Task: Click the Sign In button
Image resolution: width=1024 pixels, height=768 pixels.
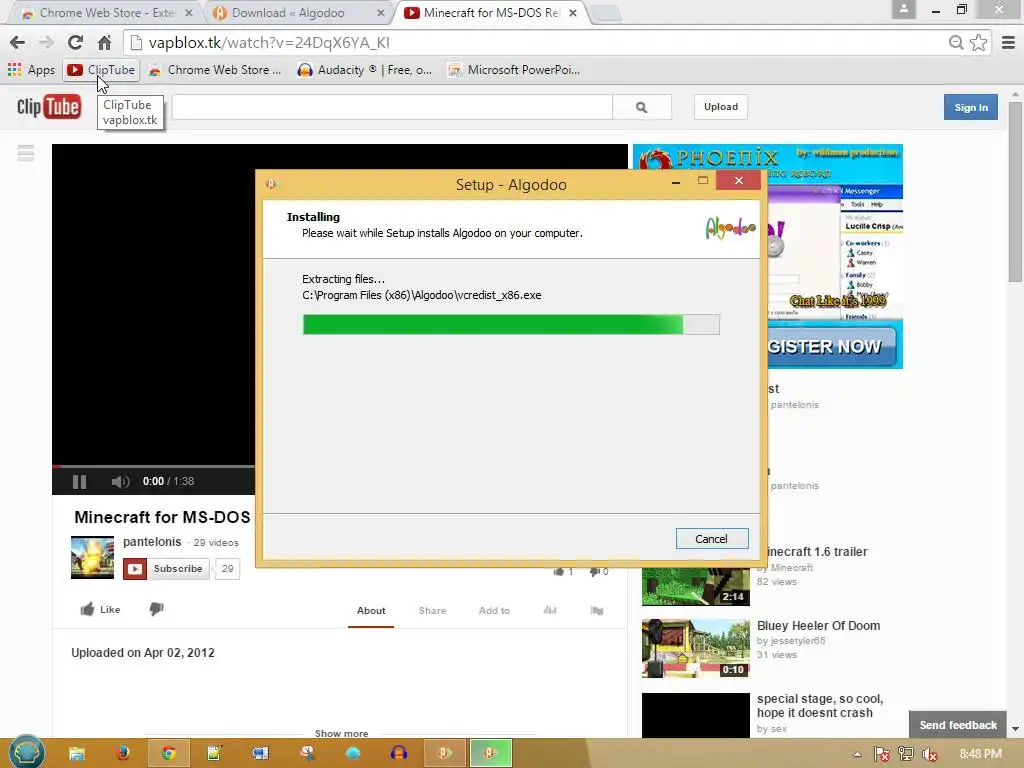Action: (970, 107)
